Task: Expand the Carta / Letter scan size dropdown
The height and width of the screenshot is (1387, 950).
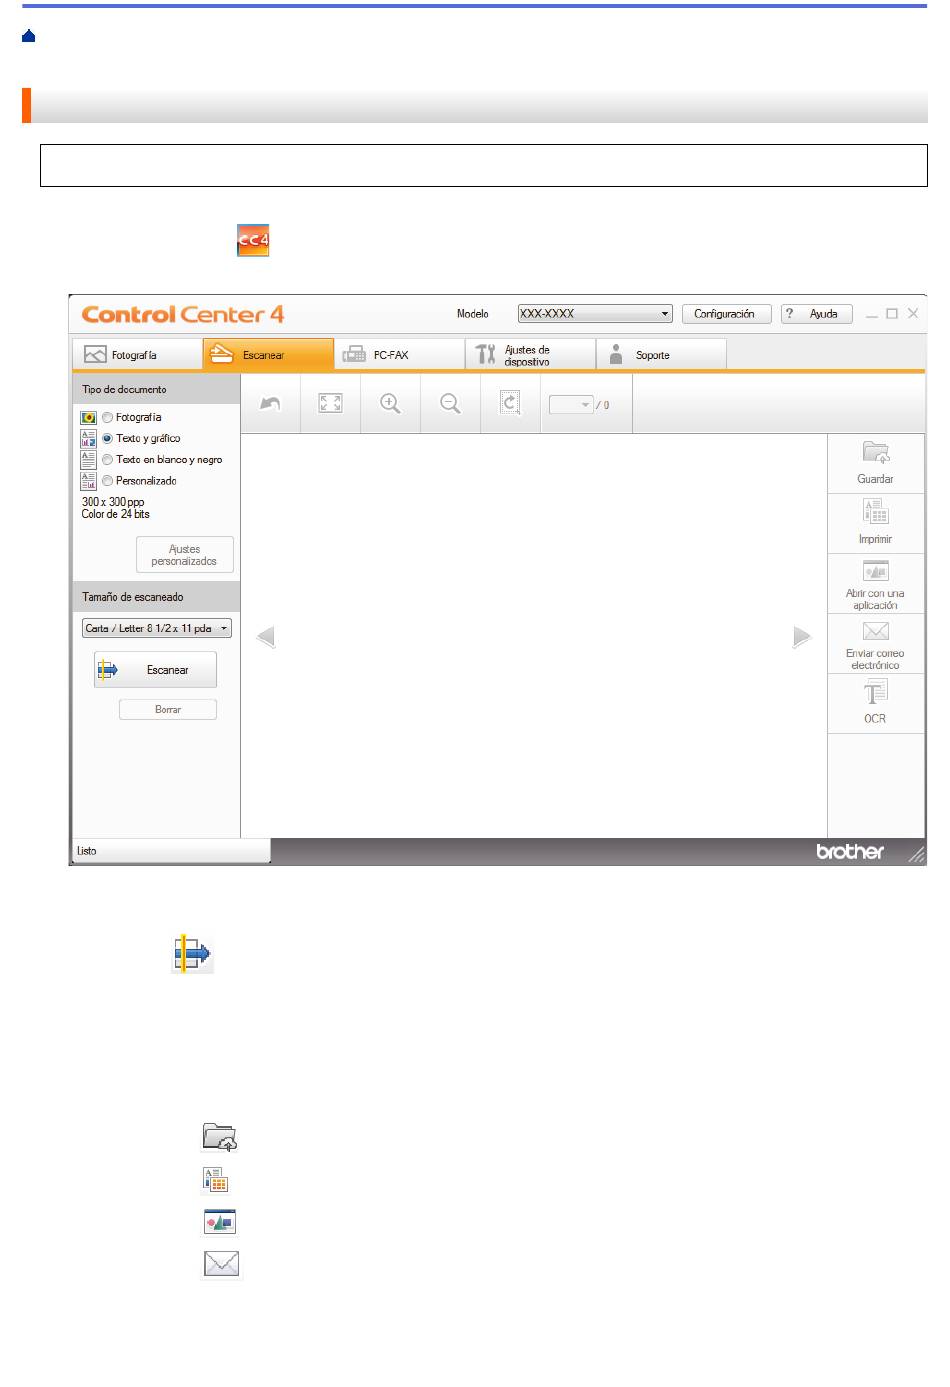Action: 157,628
